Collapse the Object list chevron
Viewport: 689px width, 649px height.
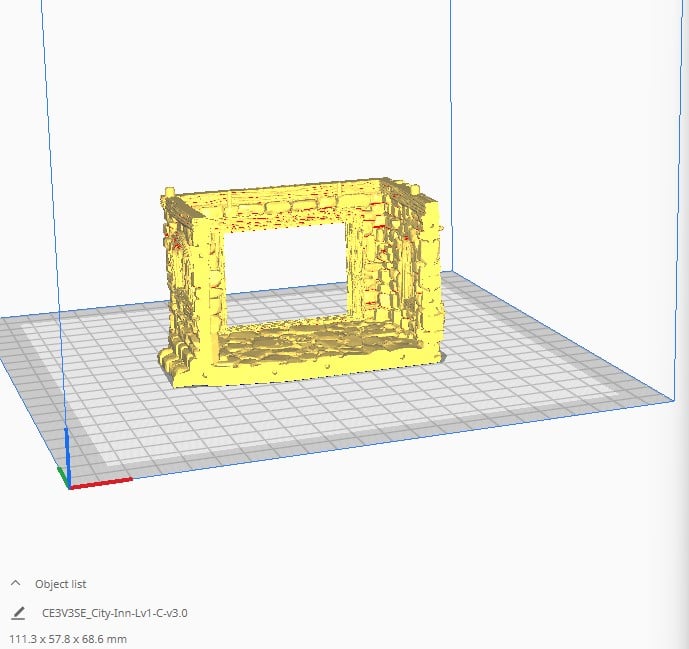pos(15,583)
